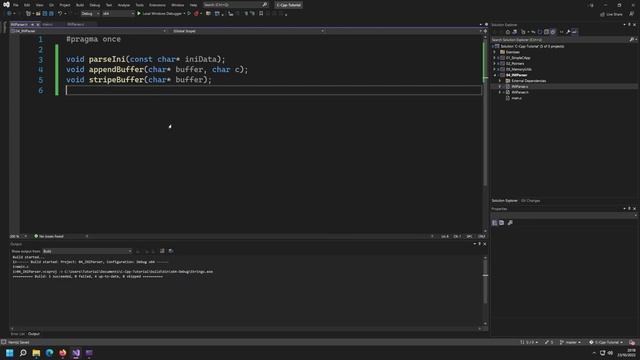Switch to the main.c editor tab
Screen dimensions: 640x360
coord(47,24)
